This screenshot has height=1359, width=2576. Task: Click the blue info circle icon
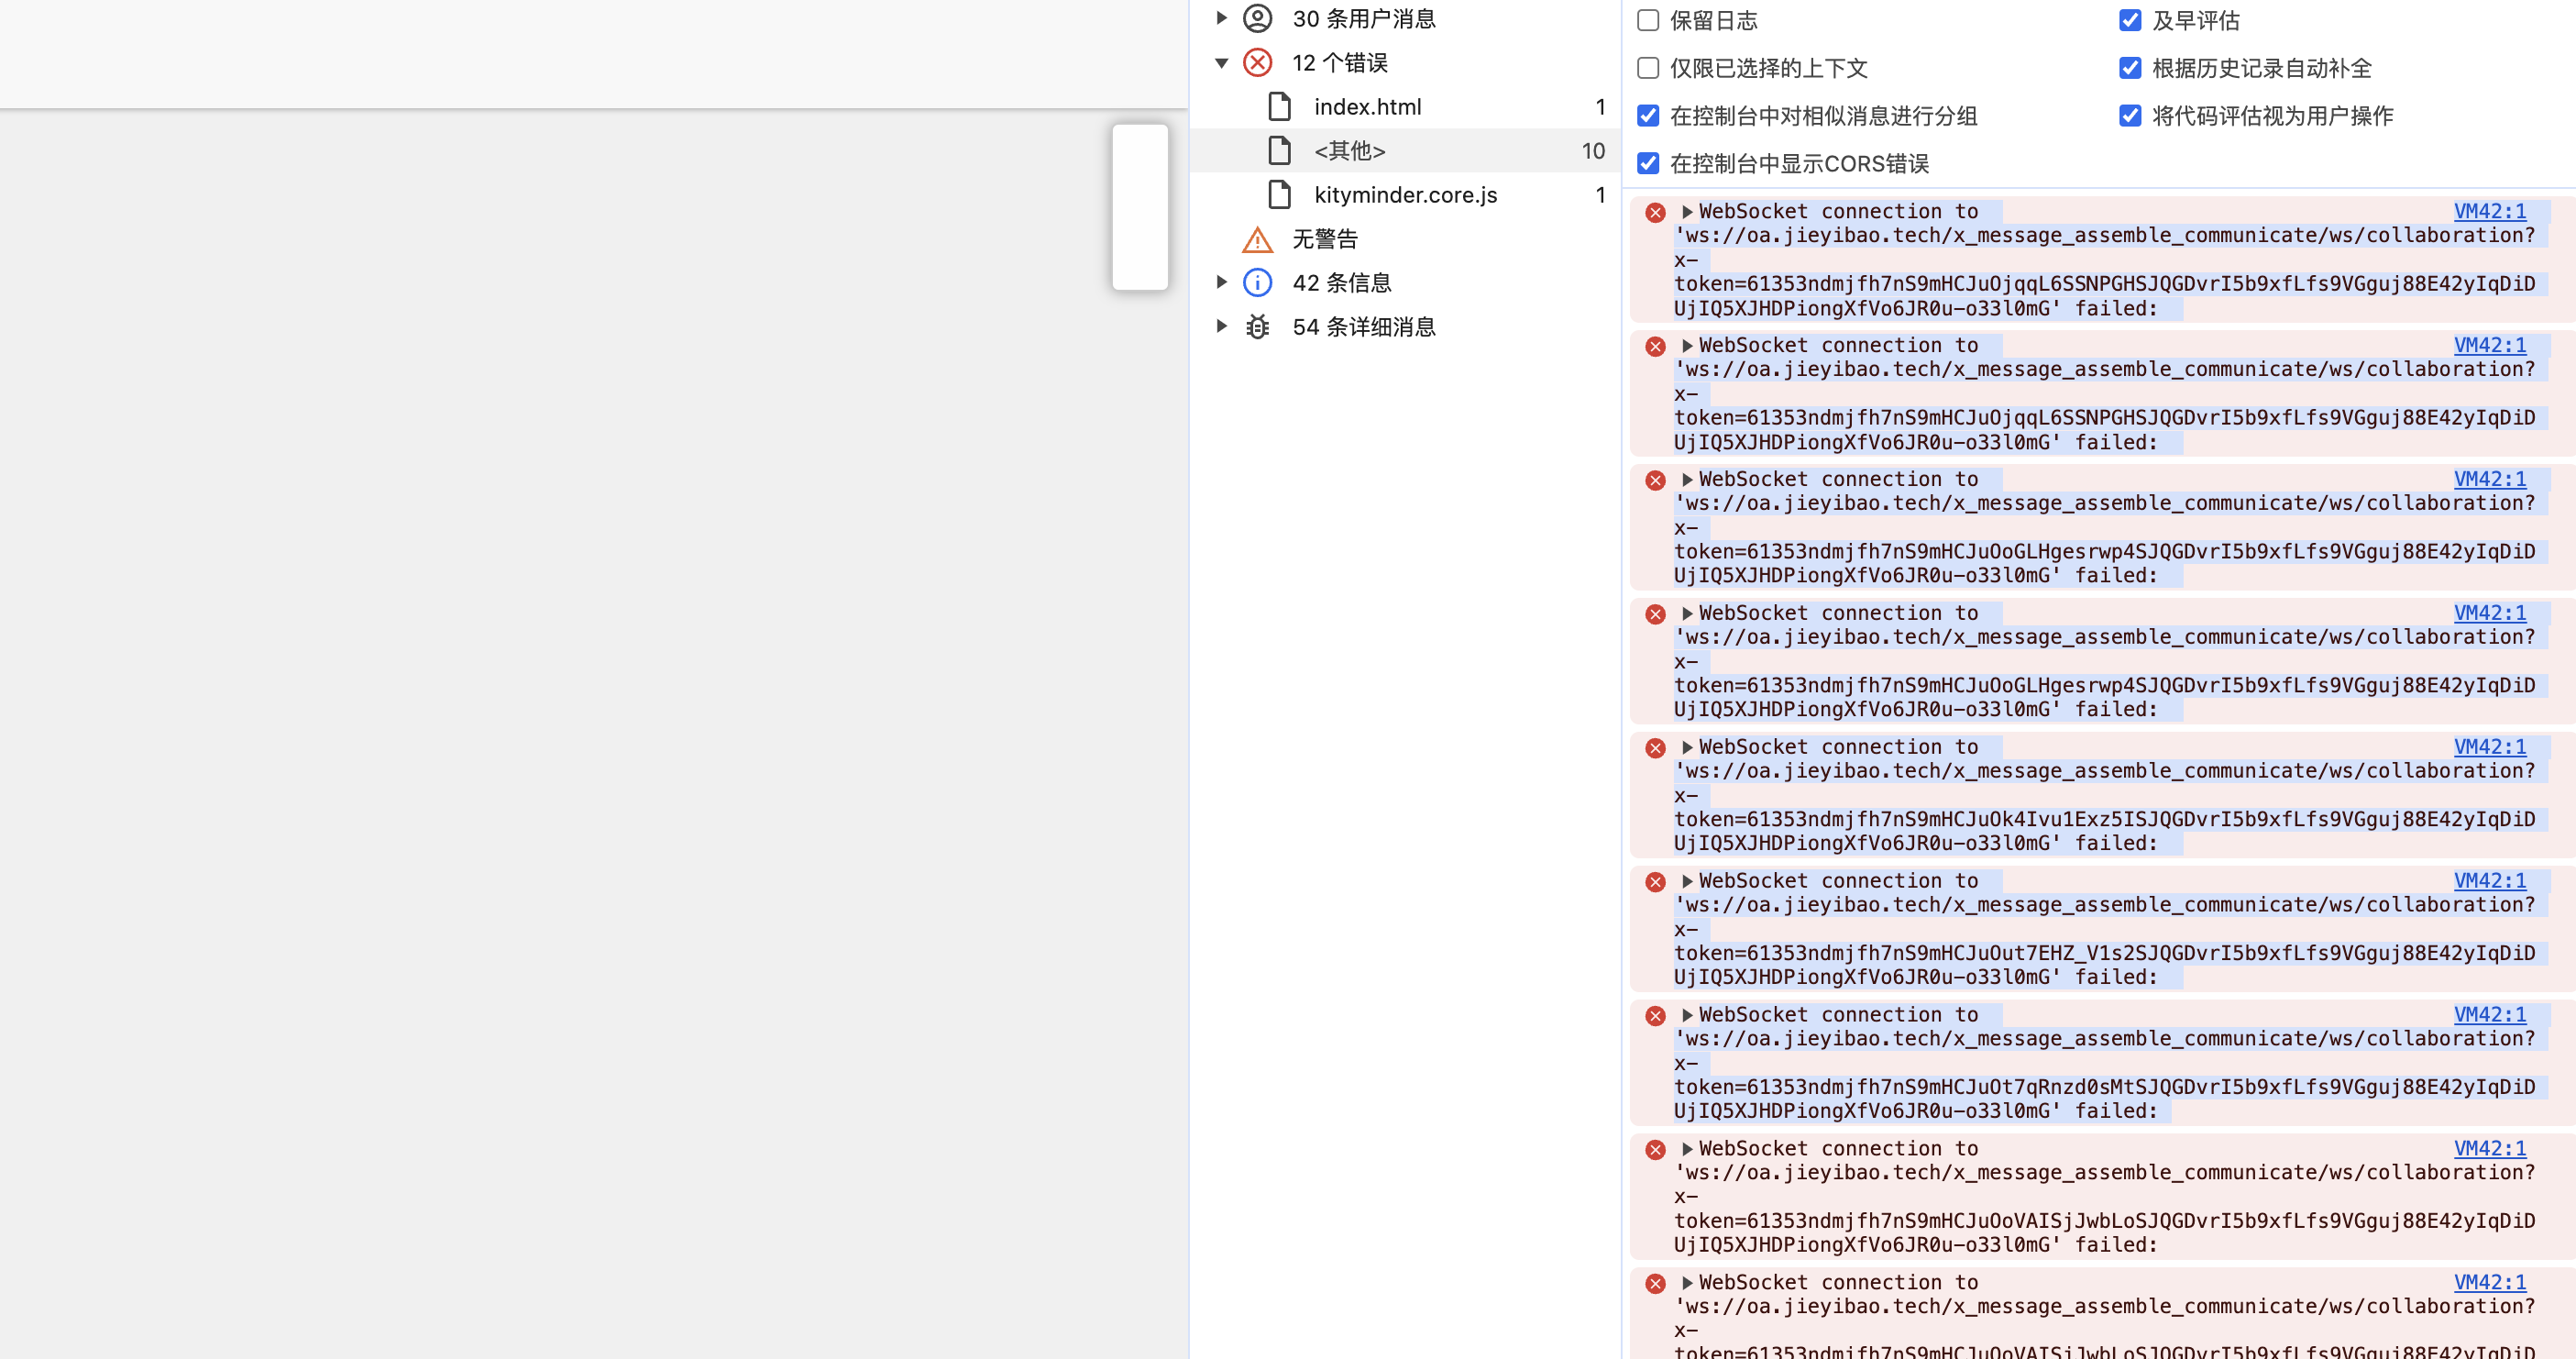(1257, 283)
